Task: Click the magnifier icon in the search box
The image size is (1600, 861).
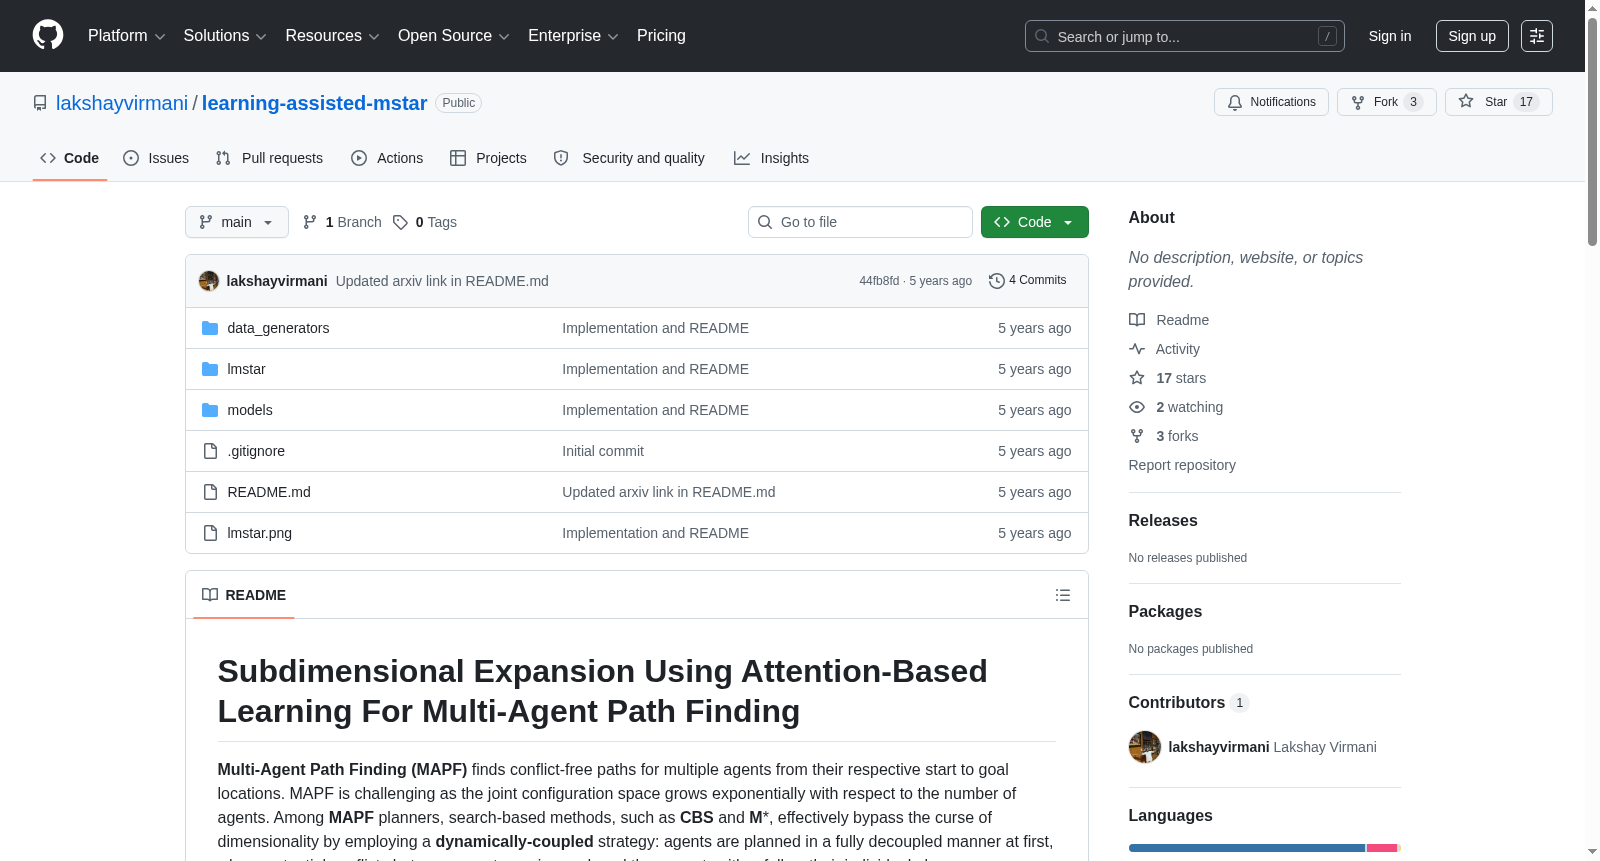Action: click(x=1042, y=36)
